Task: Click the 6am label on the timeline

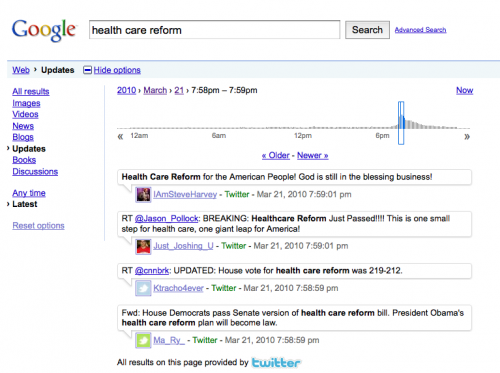Action: 219,136
